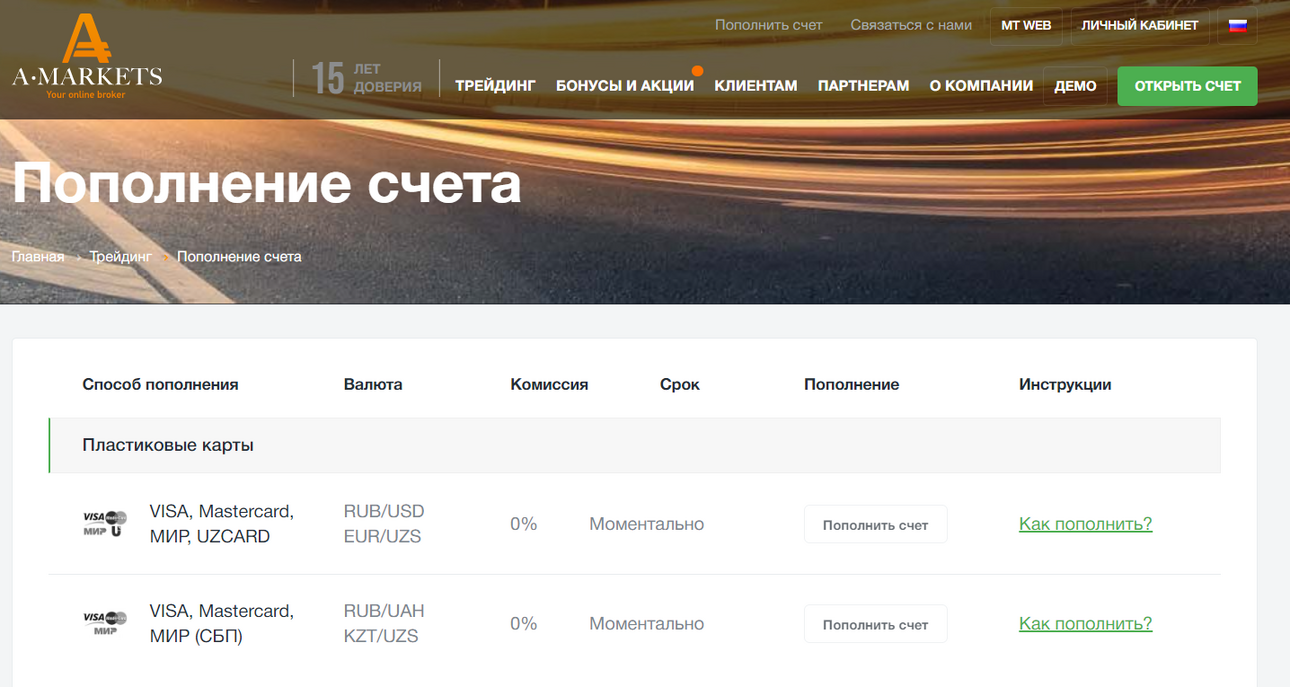
Task: Click the card logos in the UZCARD row
Action: coord(104,523)
